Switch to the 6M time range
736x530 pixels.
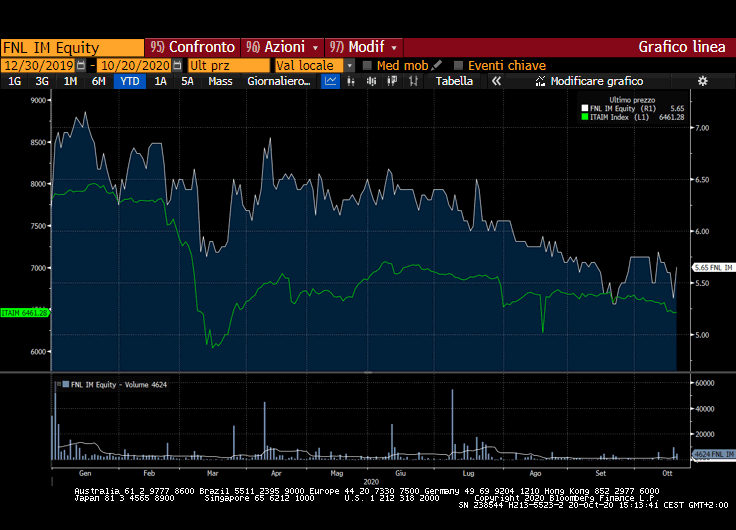[x=98, y=81]
